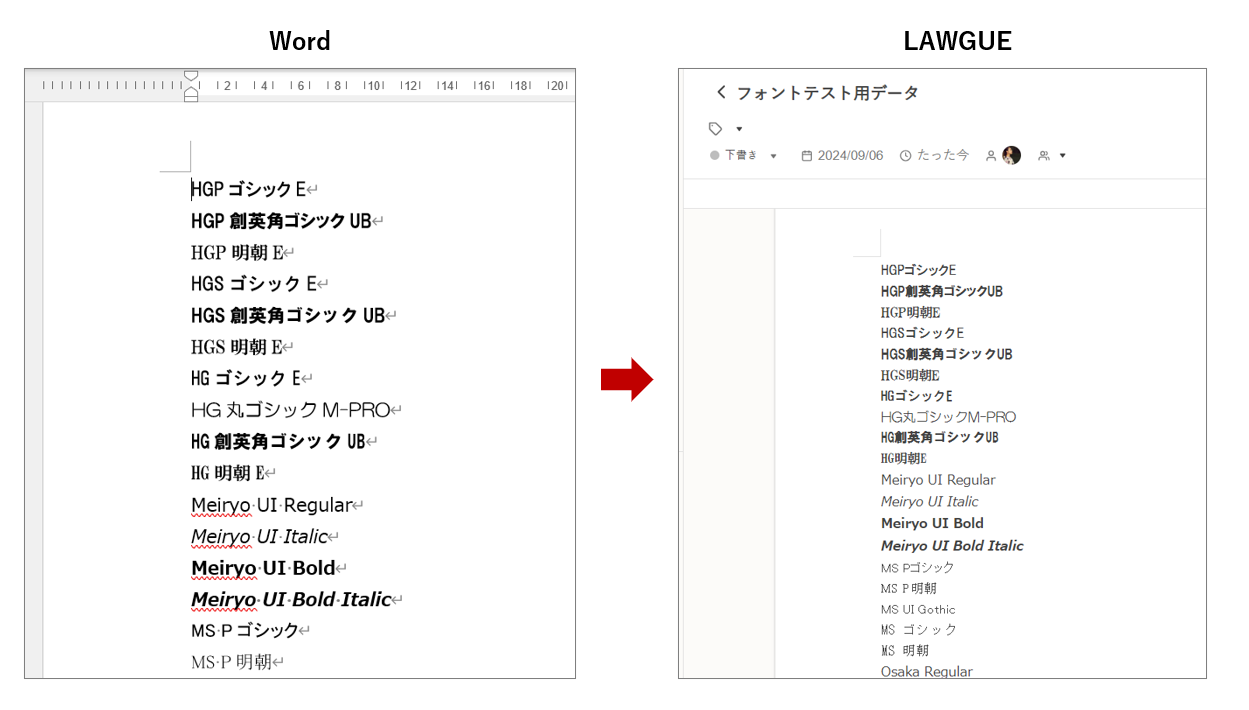1249x710 pixels.
Task: Click the single person owner icon
Action: click(991, 156)
